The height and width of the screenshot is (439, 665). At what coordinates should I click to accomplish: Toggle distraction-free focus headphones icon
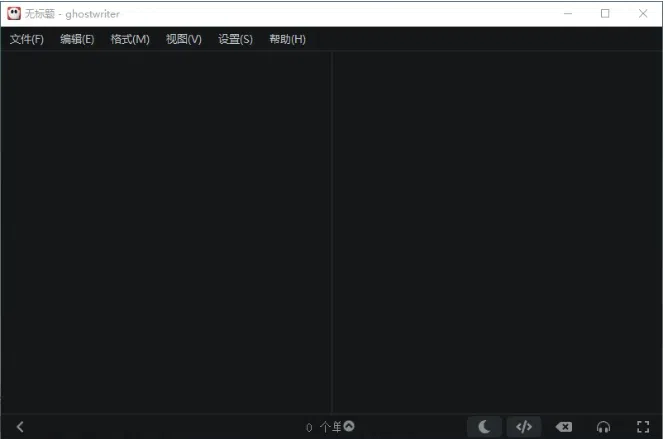tap(603, 427)
